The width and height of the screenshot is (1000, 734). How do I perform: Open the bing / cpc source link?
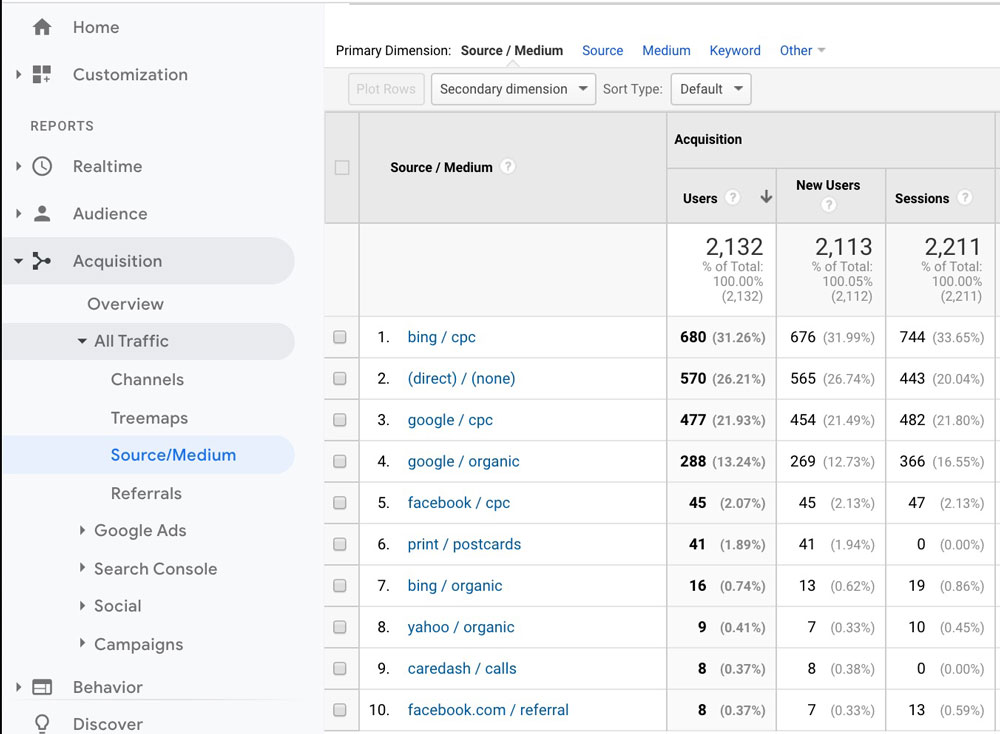tap(441, 337)
